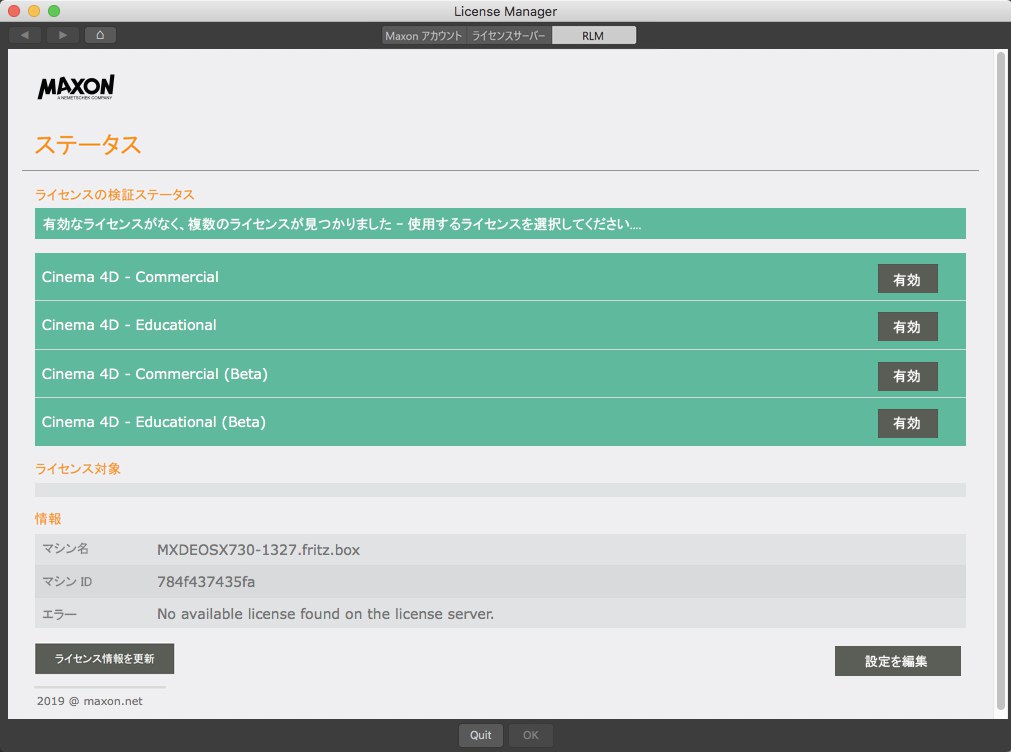Click the 情報 section label
Screen dimensions: 1011x752
[x=48, y=519]
